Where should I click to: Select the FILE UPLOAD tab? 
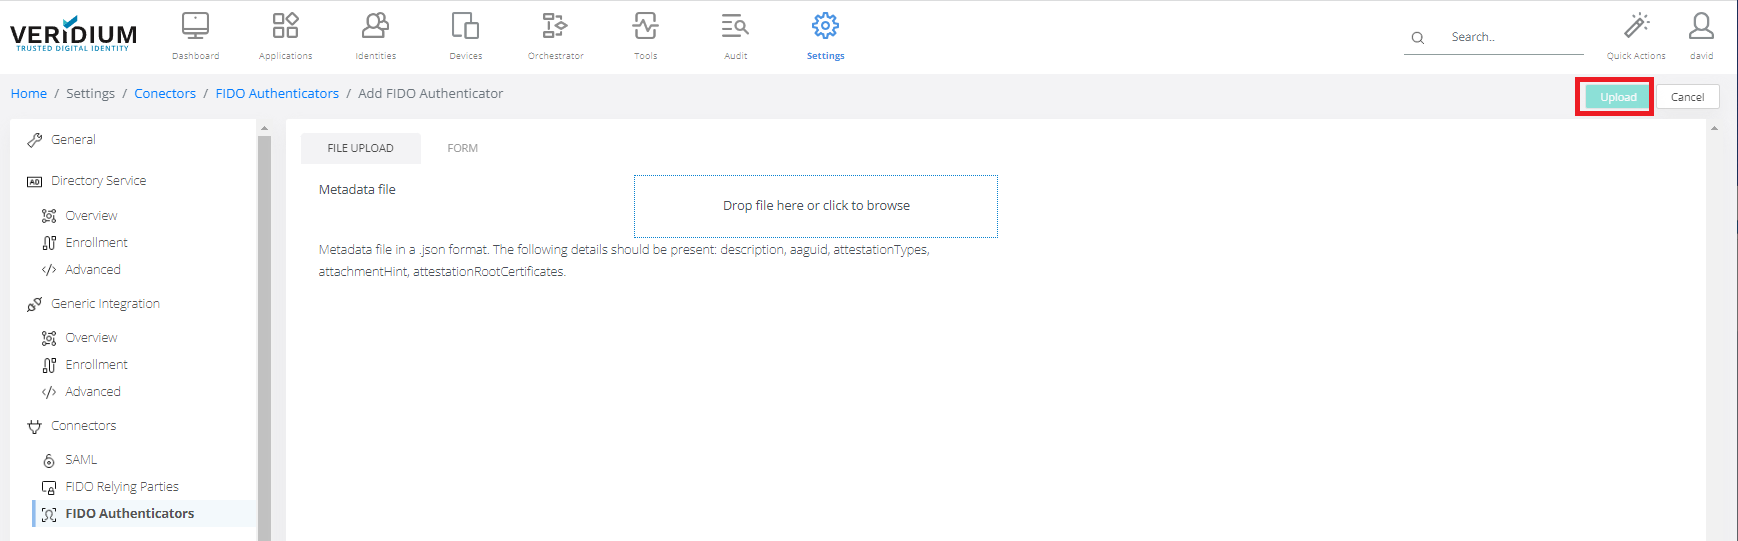click(x=360, y=148)
